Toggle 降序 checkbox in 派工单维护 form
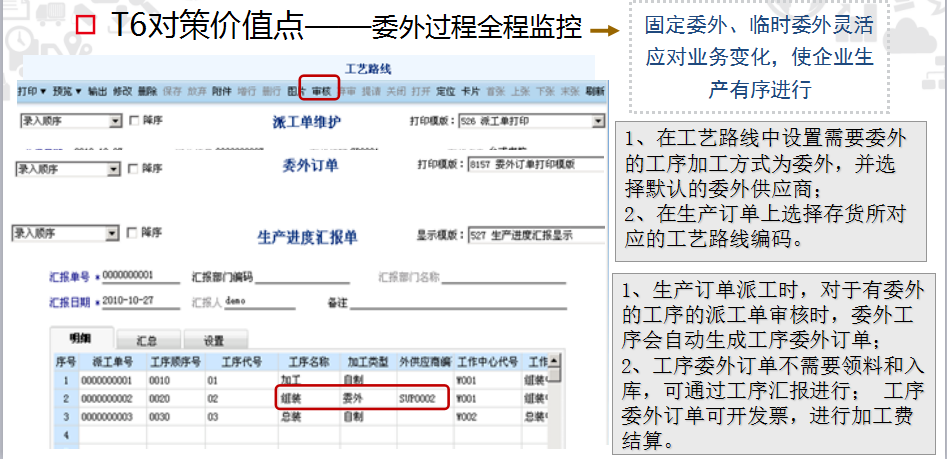Screen dimensions: 947x459 coord(133,121)
